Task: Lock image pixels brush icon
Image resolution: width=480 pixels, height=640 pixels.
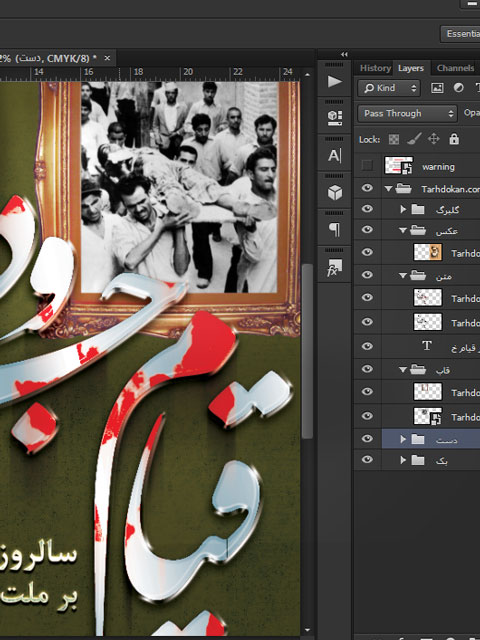Action: coord(414,139)
